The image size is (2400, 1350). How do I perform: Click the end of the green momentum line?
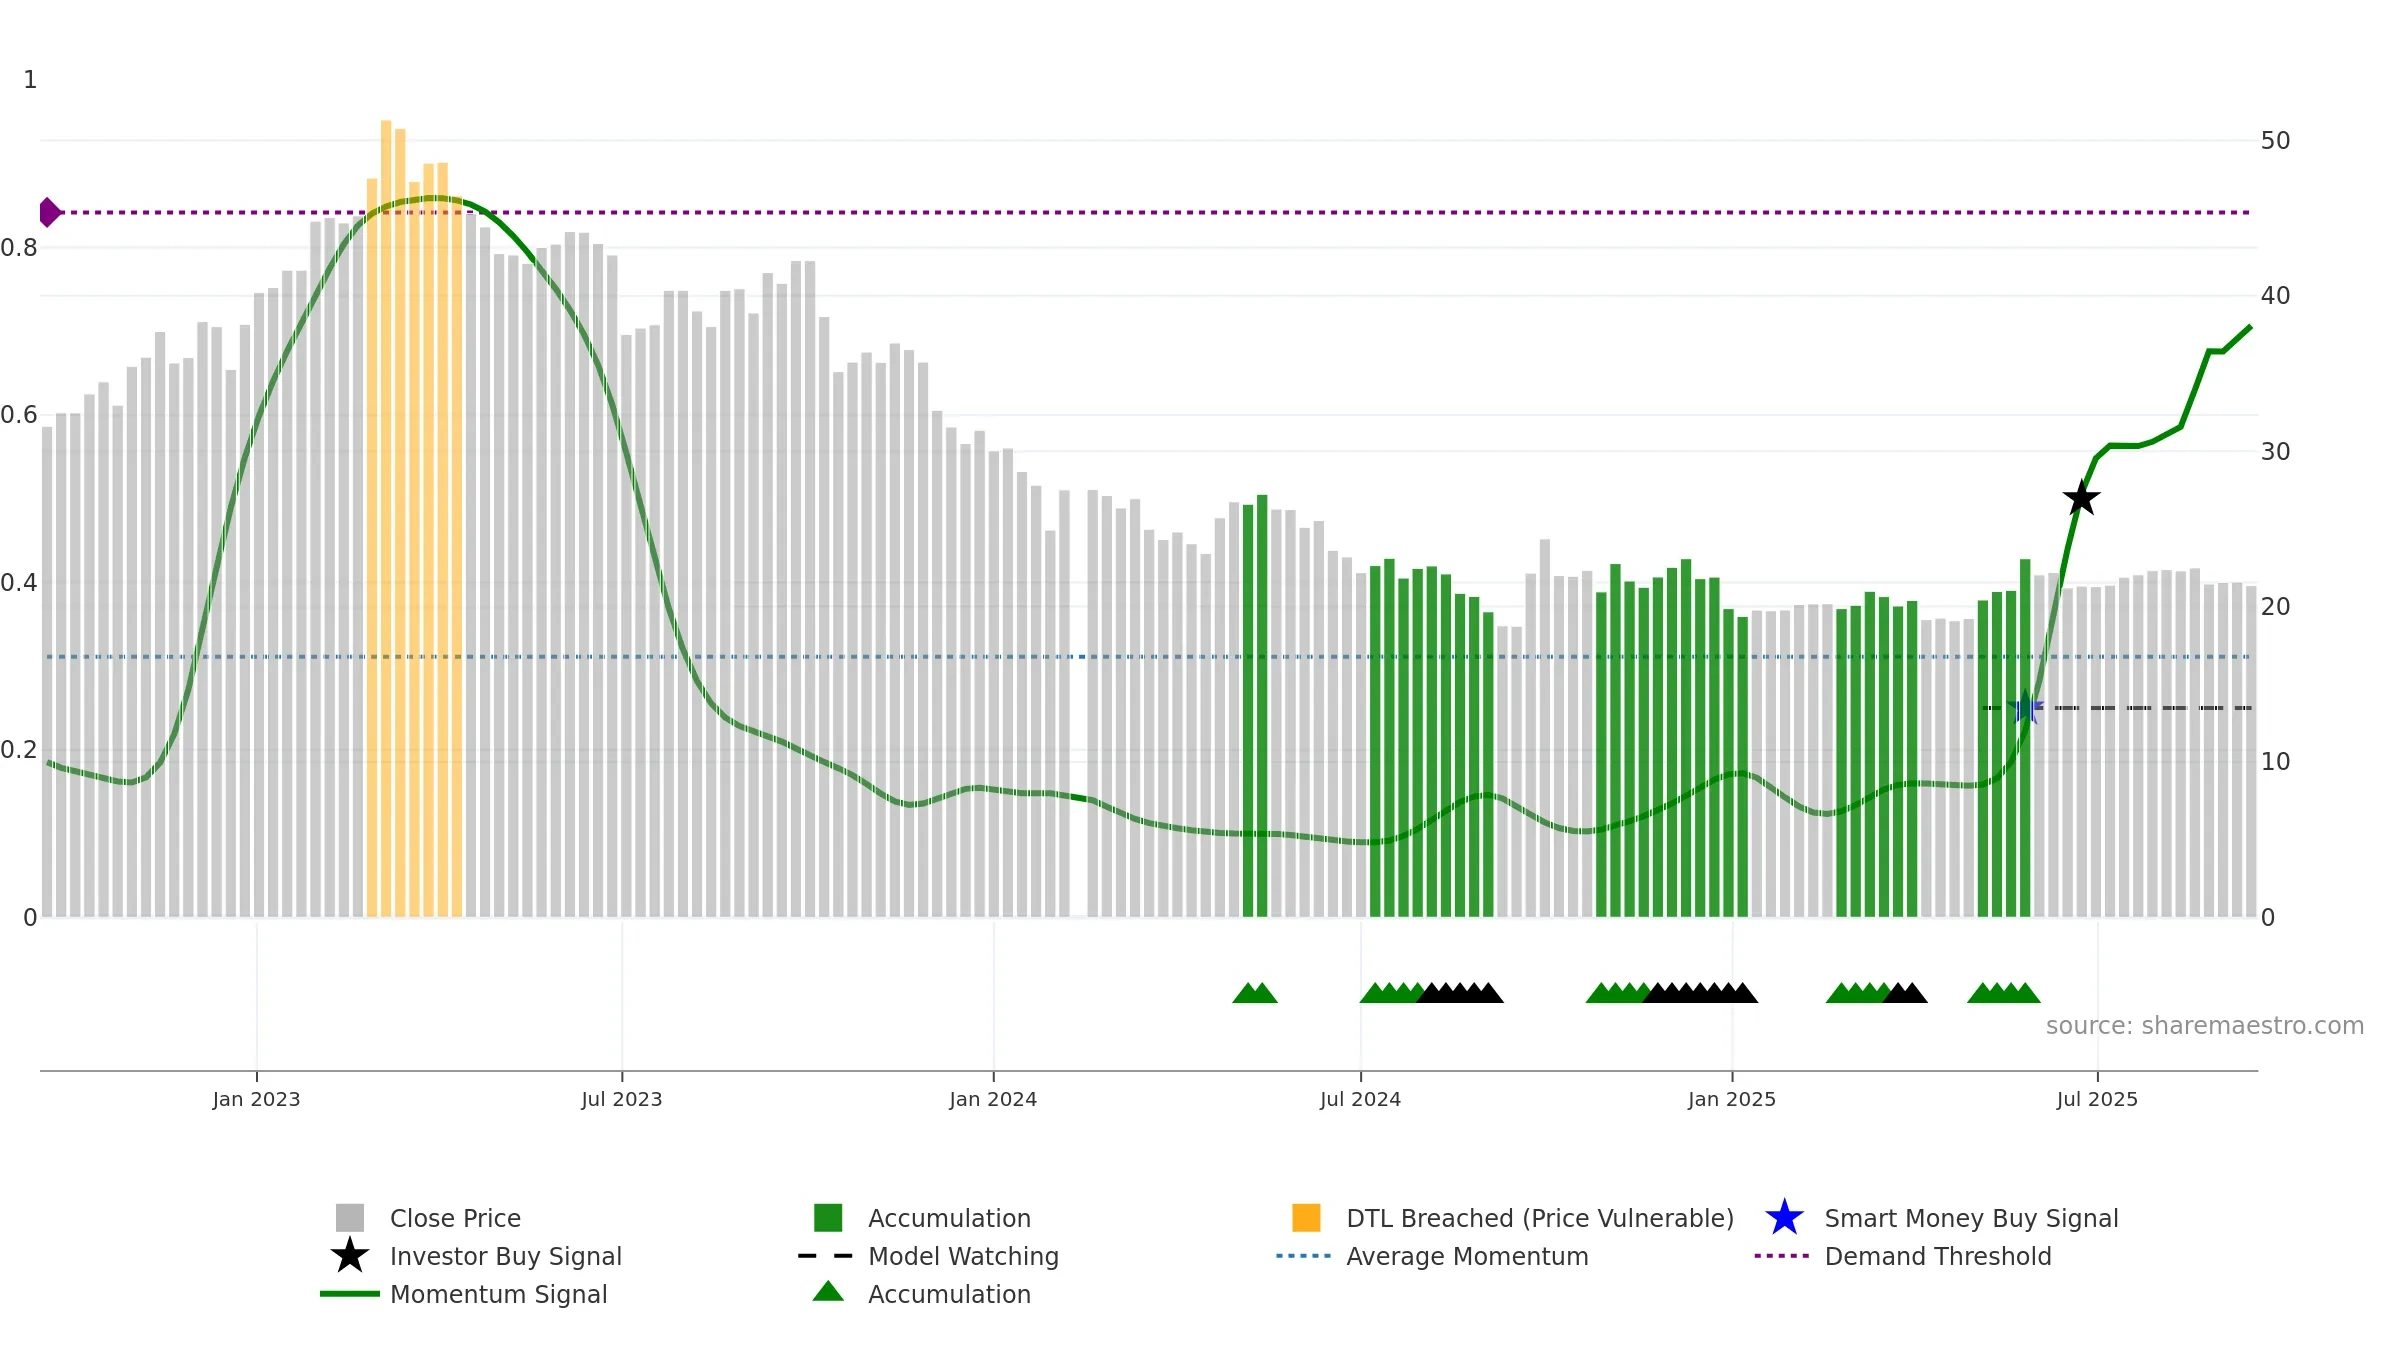pyautogui.click(x=2250, y=327)
